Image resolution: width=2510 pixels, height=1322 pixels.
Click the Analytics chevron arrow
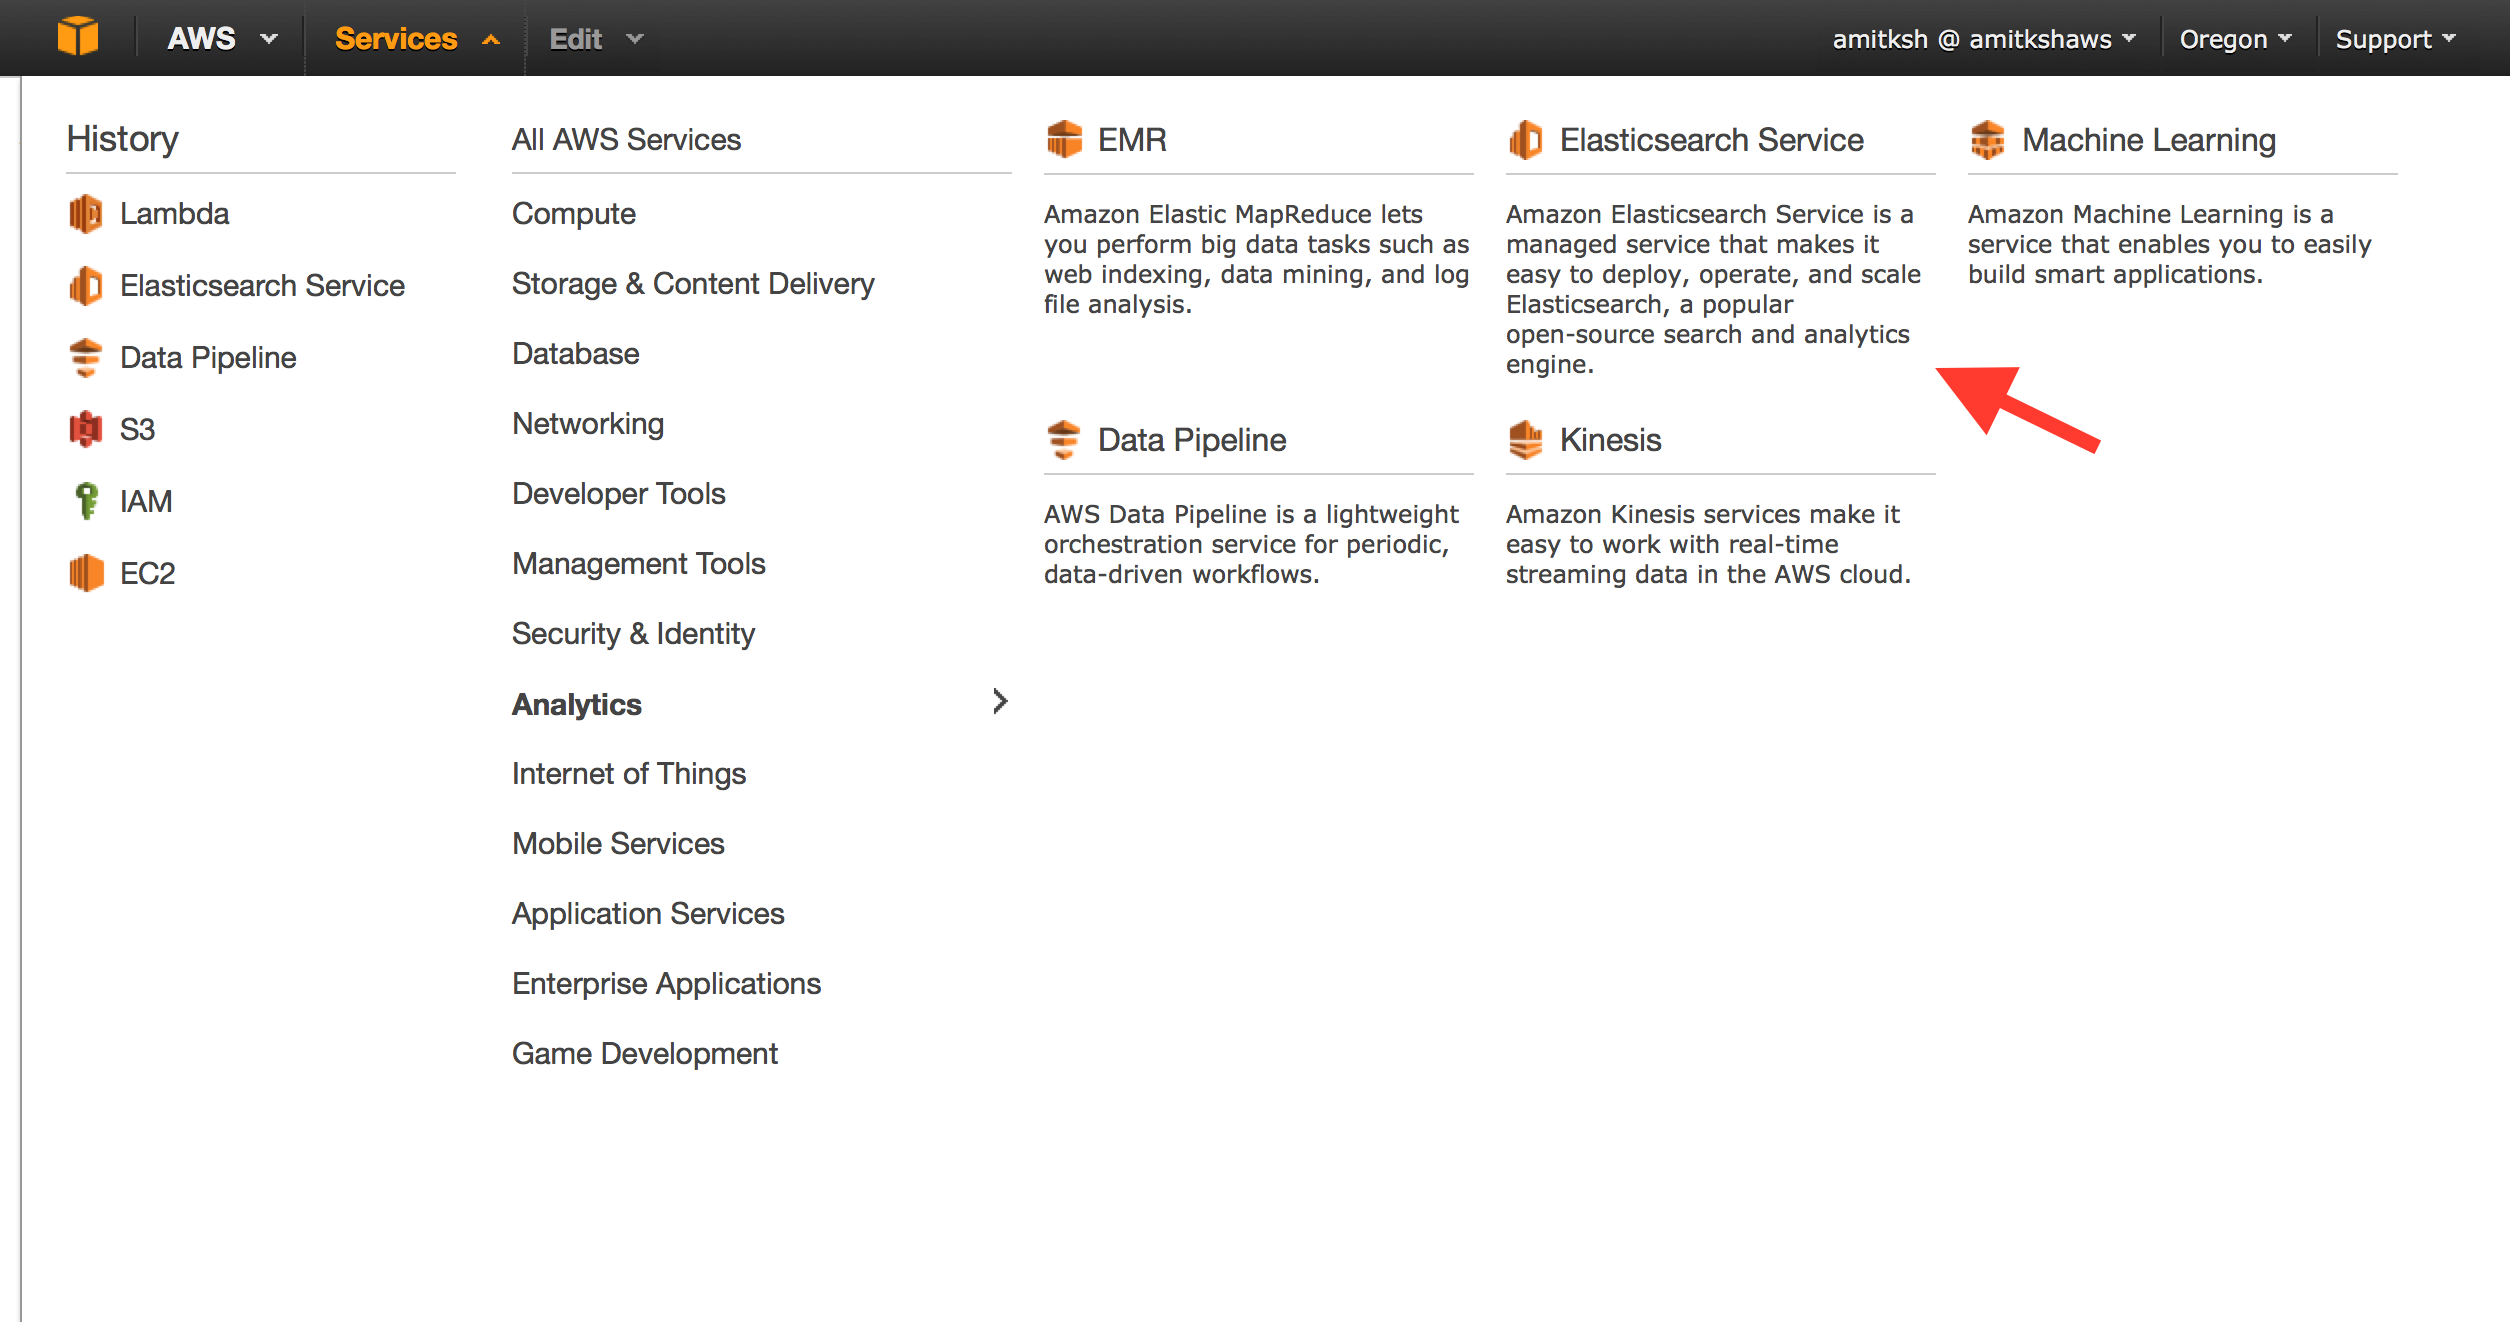(999, 702)
